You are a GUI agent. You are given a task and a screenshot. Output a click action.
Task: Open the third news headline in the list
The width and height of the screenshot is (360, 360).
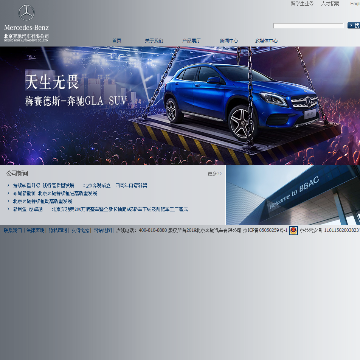point(42,201)
